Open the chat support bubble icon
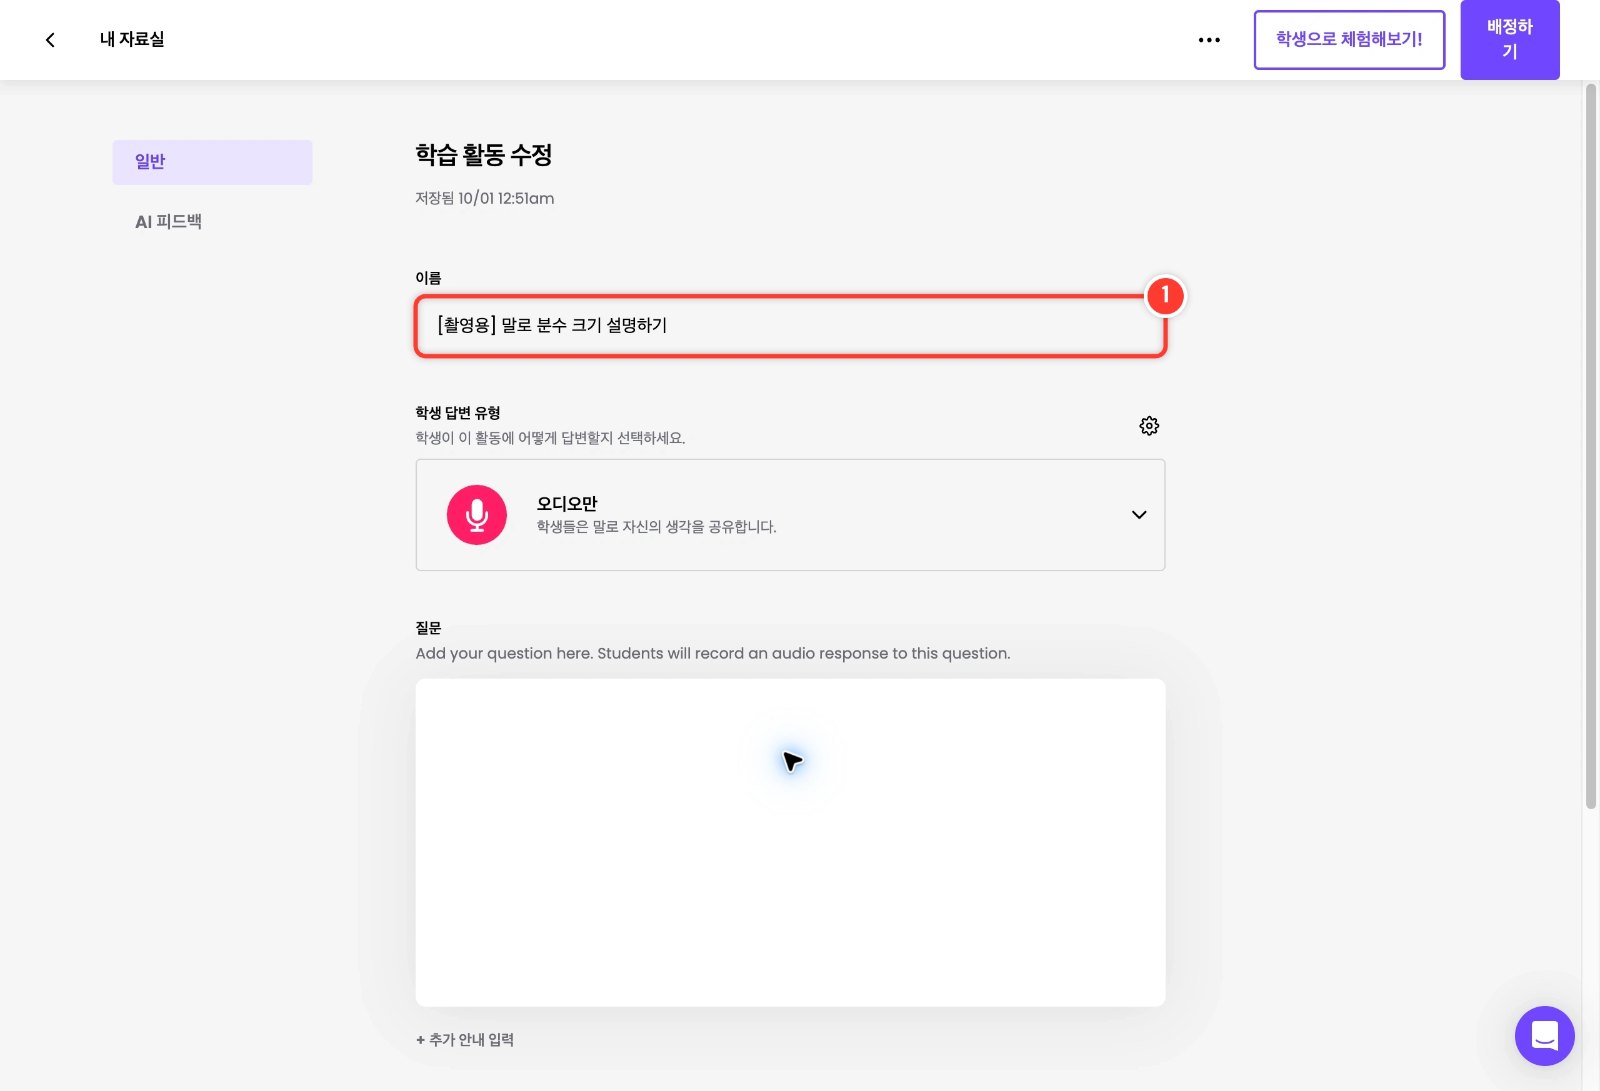Screen dimensions: 1600x1091 click(x=1544, y=1036)
